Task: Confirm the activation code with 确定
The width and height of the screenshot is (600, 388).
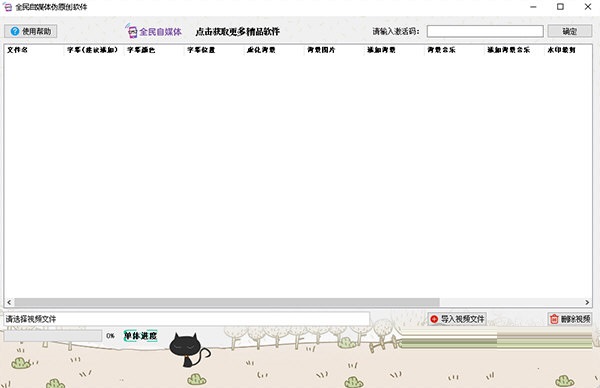Action: (569, 31)
